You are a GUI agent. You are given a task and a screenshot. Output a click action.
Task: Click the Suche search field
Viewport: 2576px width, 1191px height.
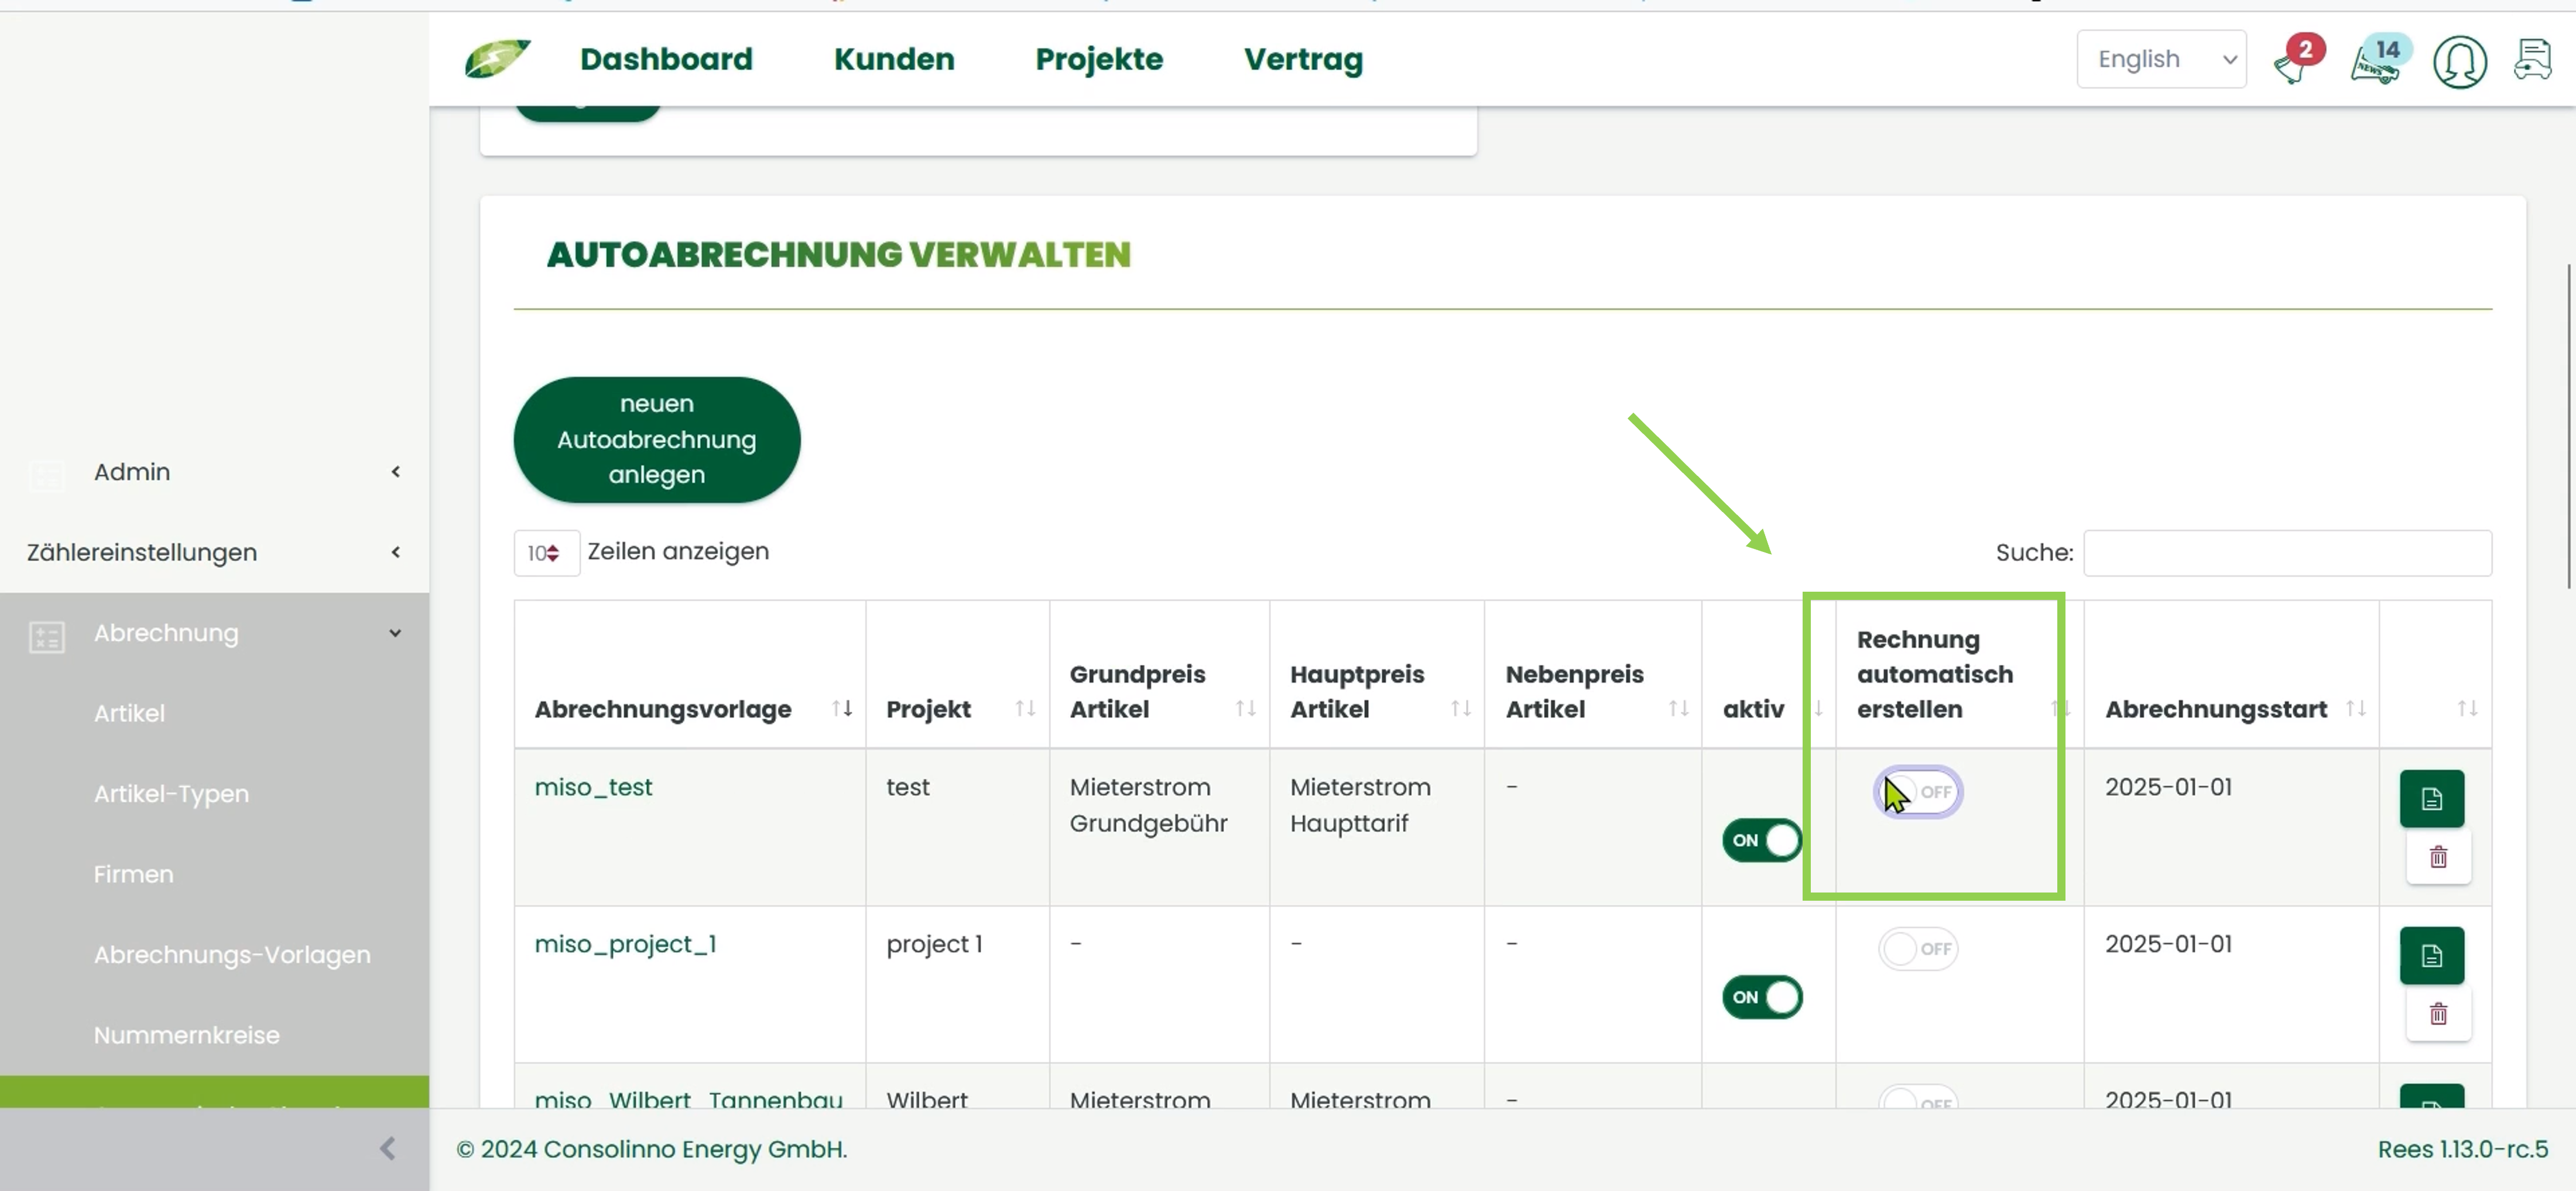(x=2287, y=553)
